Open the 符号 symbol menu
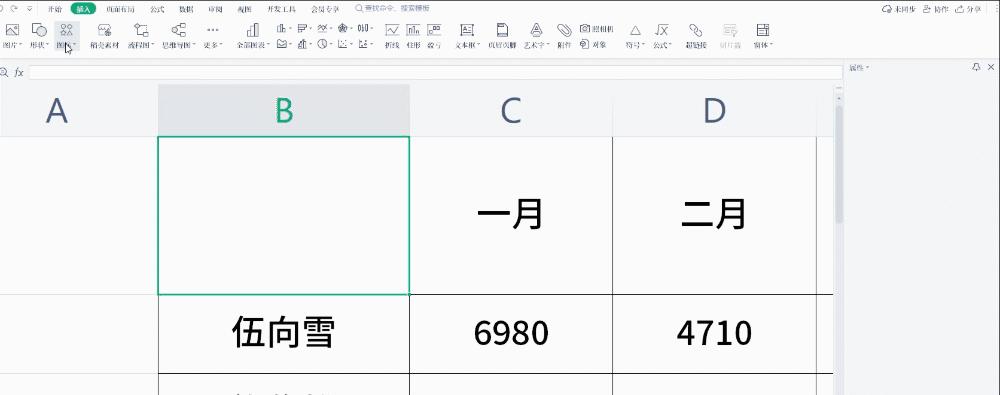The width and height of the screenshot is (1000, 395). click(635, 36)
